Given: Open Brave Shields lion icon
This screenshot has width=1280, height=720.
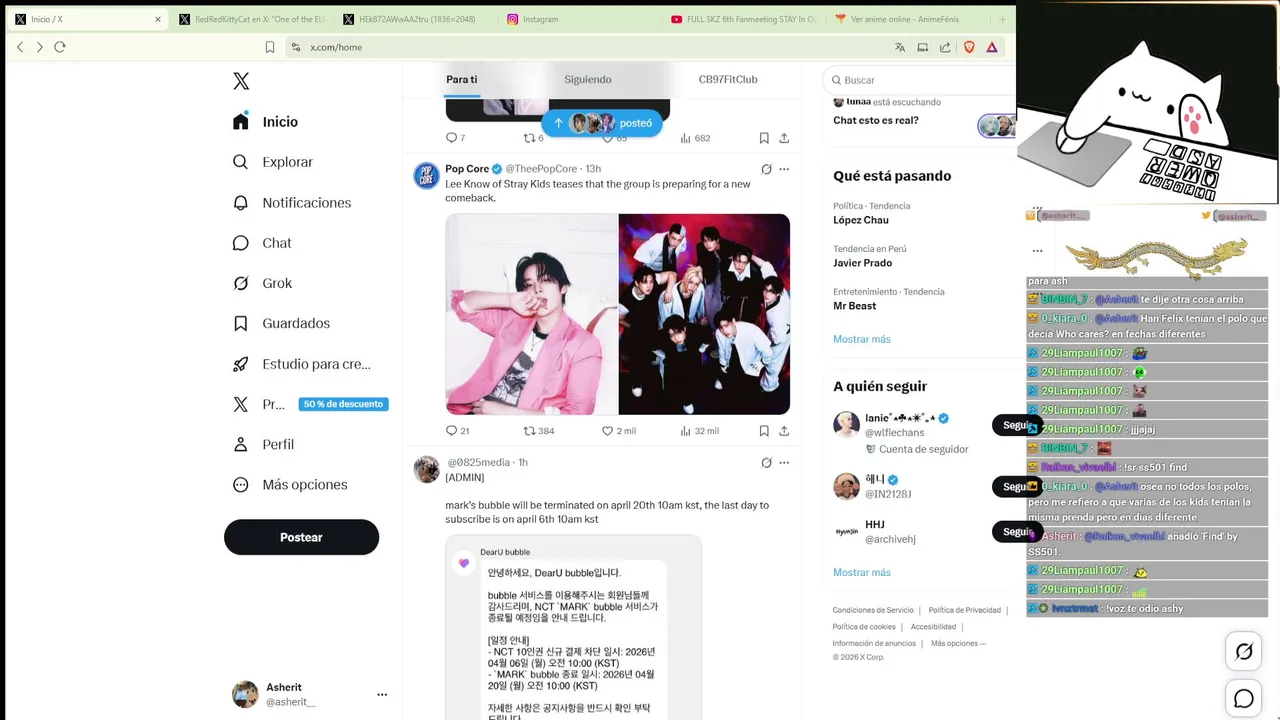Looking at the screenshot, I should coord(969,47).
